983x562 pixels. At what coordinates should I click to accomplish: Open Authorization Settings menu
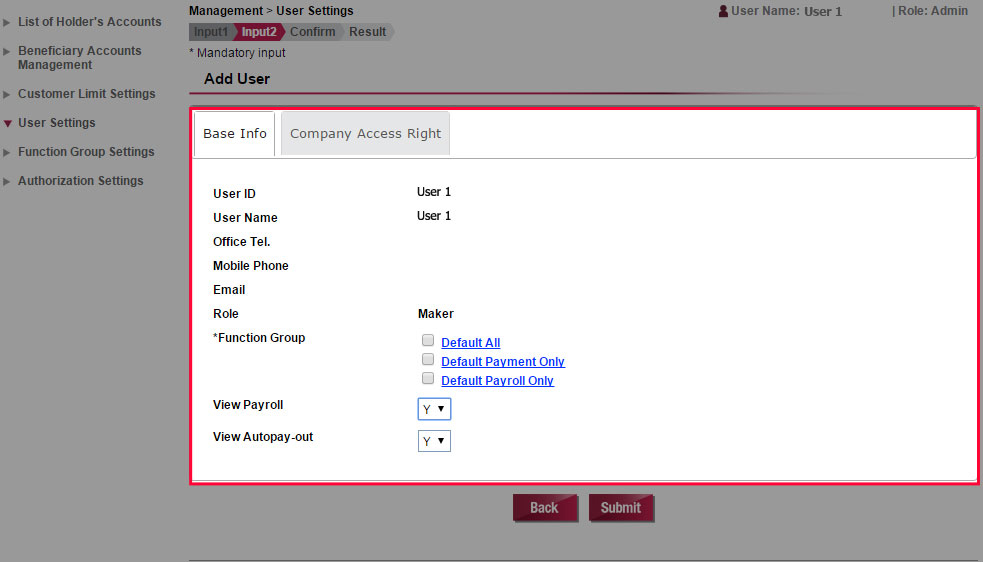point(80,181)
